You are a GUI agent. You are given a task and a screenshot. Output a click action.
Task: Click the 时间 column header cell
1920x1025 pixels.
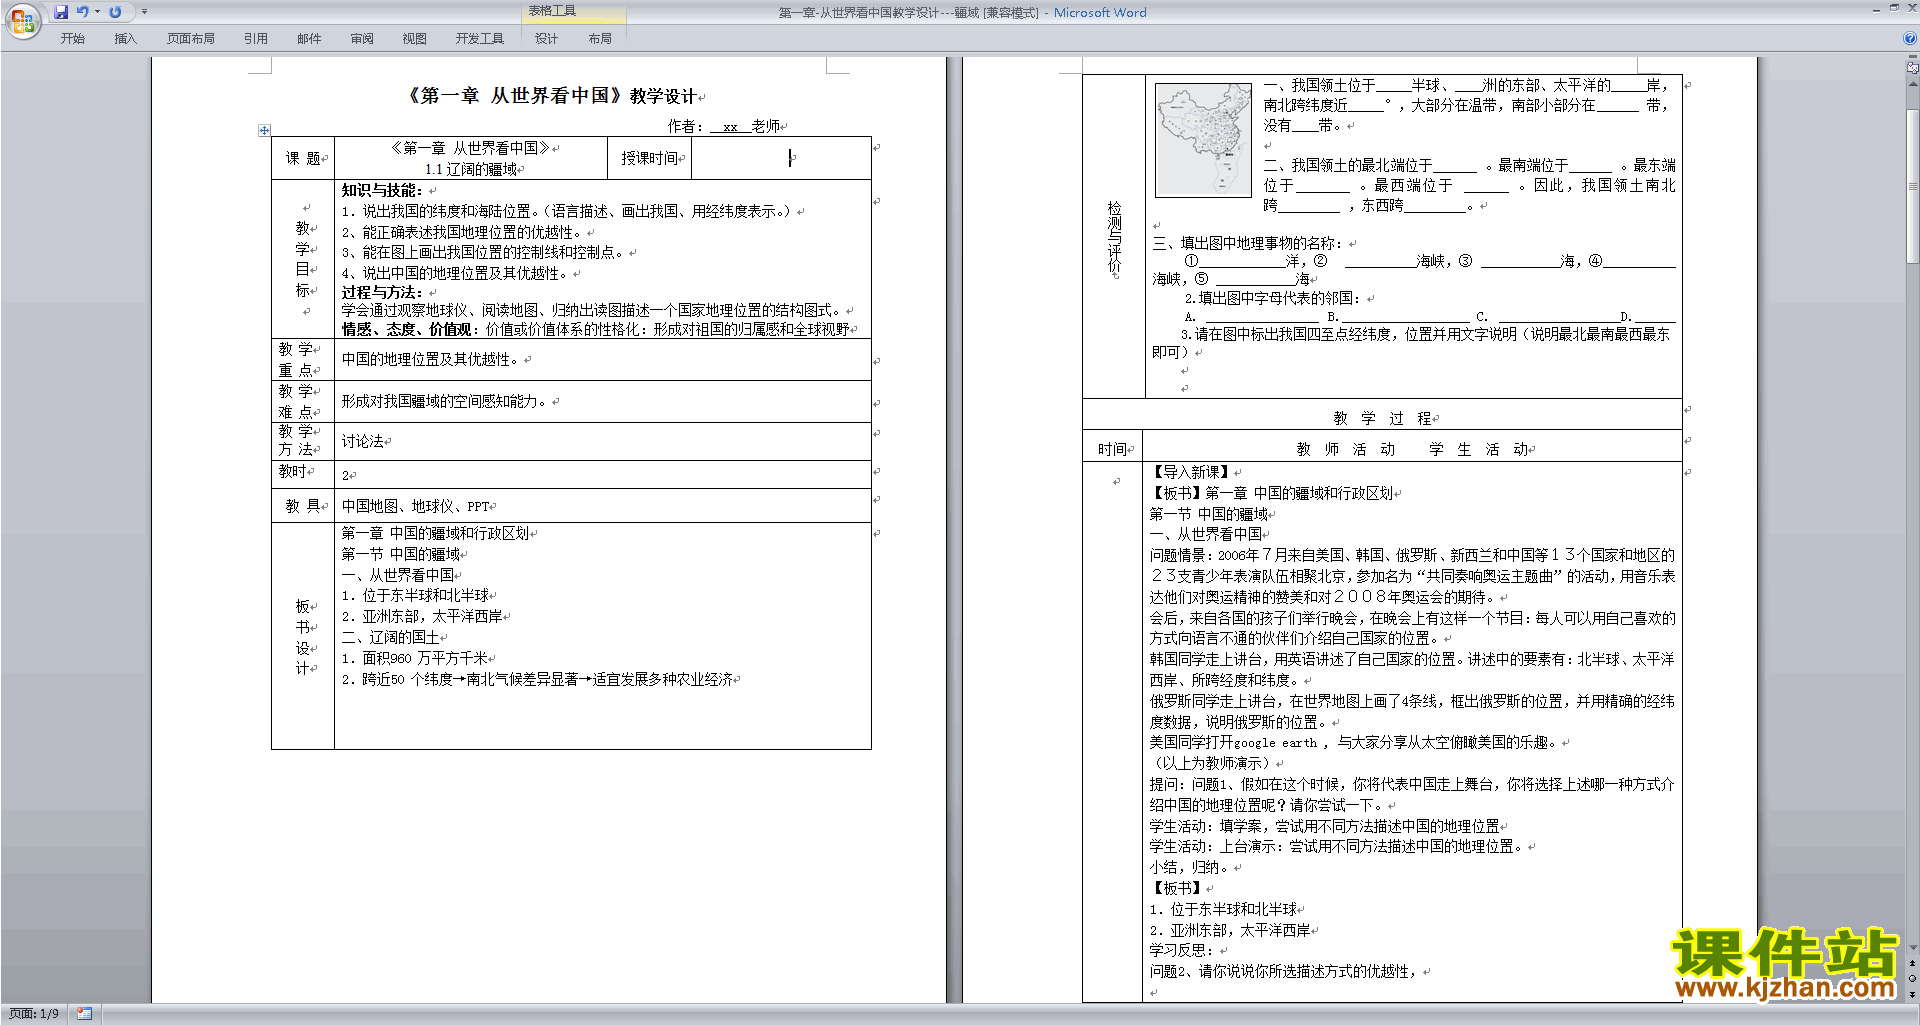[x=1112, y=449]
